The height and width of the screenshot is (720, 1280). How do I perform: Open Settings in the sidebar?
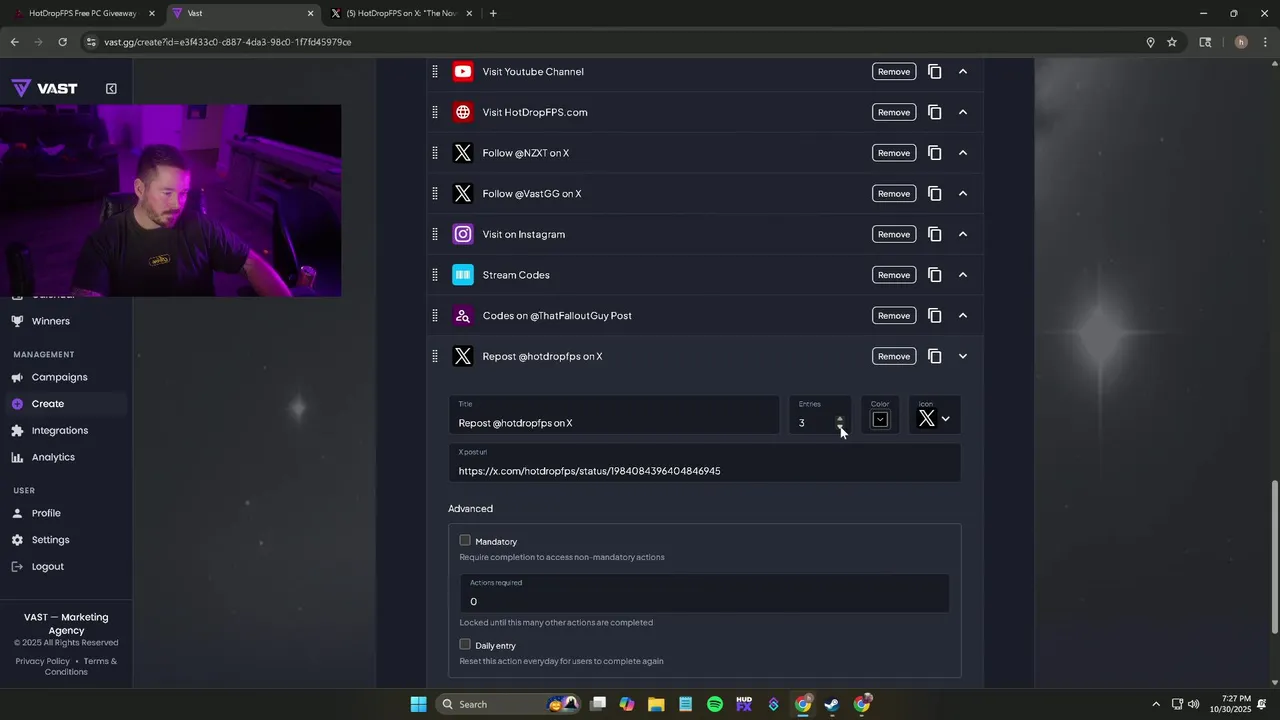pyautogui.click(x=50, y=540)
